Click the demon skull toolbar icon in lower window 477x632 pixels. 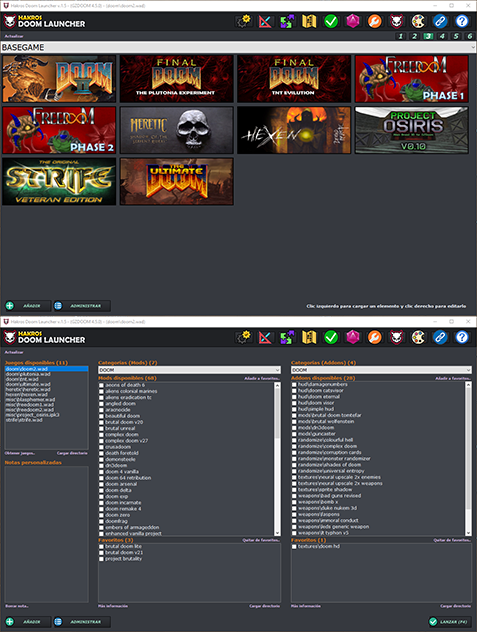396,337
